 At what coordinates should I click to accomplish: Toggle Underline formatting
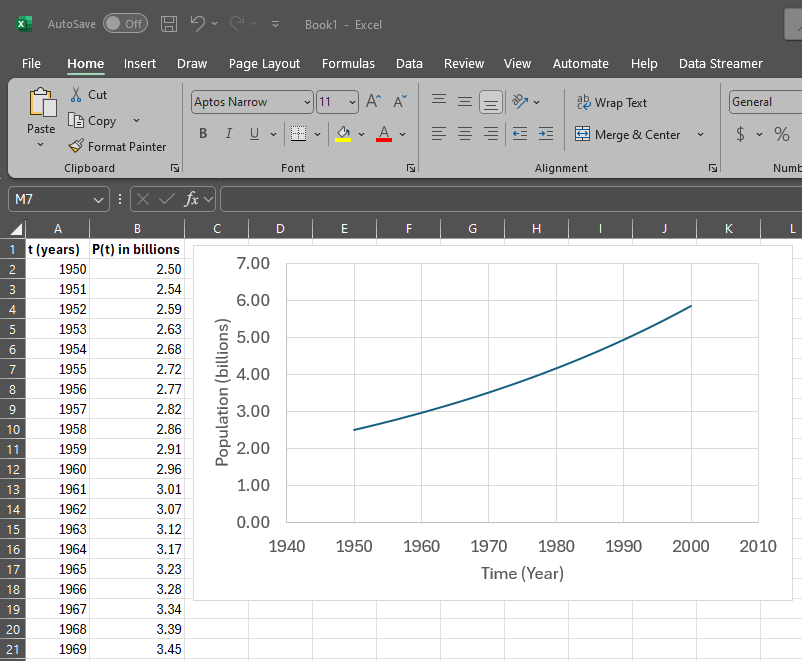tap(254, 134)
